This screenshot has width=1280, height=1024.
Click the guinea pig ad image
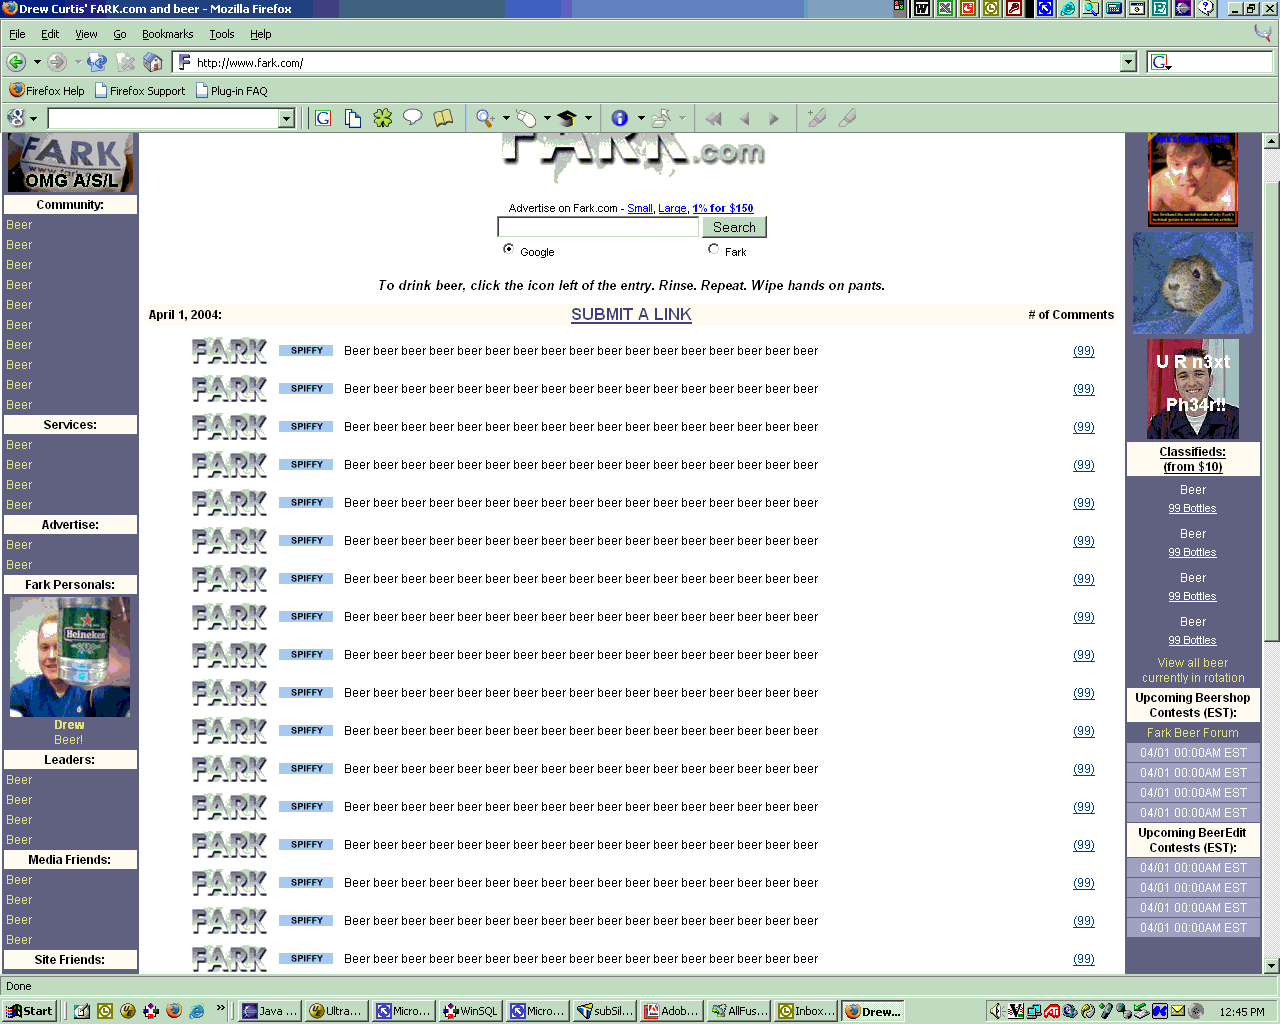pos(1193,283)
